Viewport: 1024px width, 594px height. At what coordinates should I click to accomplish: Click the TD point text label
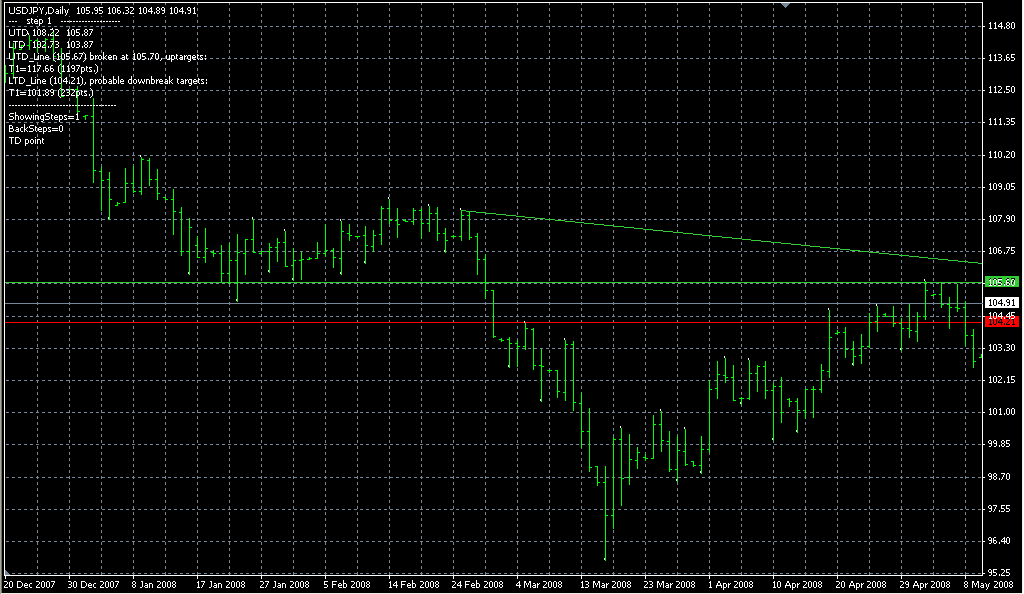26,141
